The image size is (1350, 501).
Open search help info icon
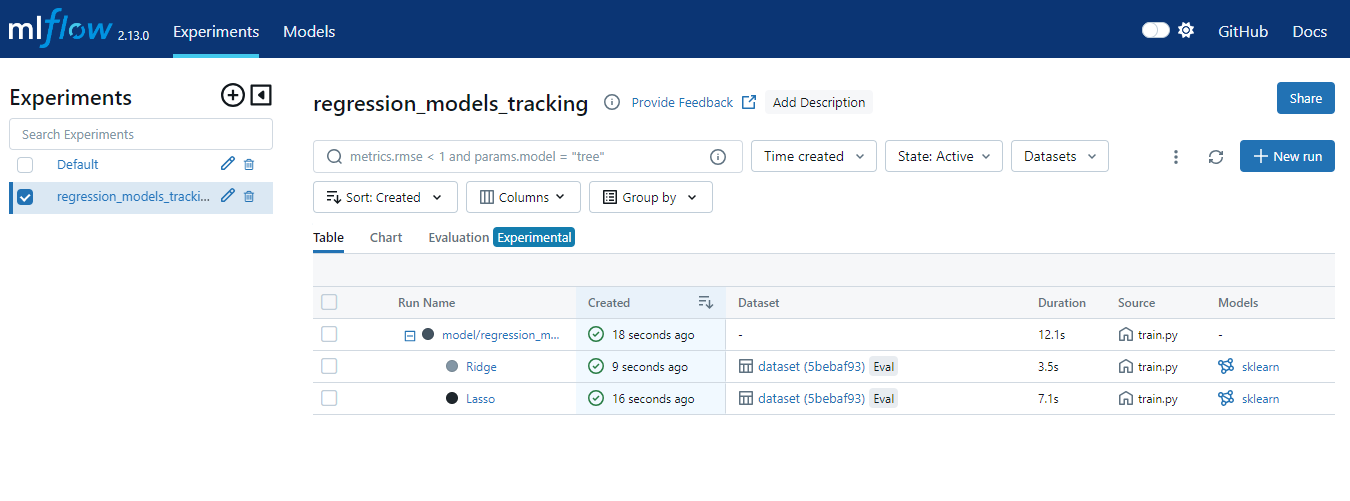(718, 157)
